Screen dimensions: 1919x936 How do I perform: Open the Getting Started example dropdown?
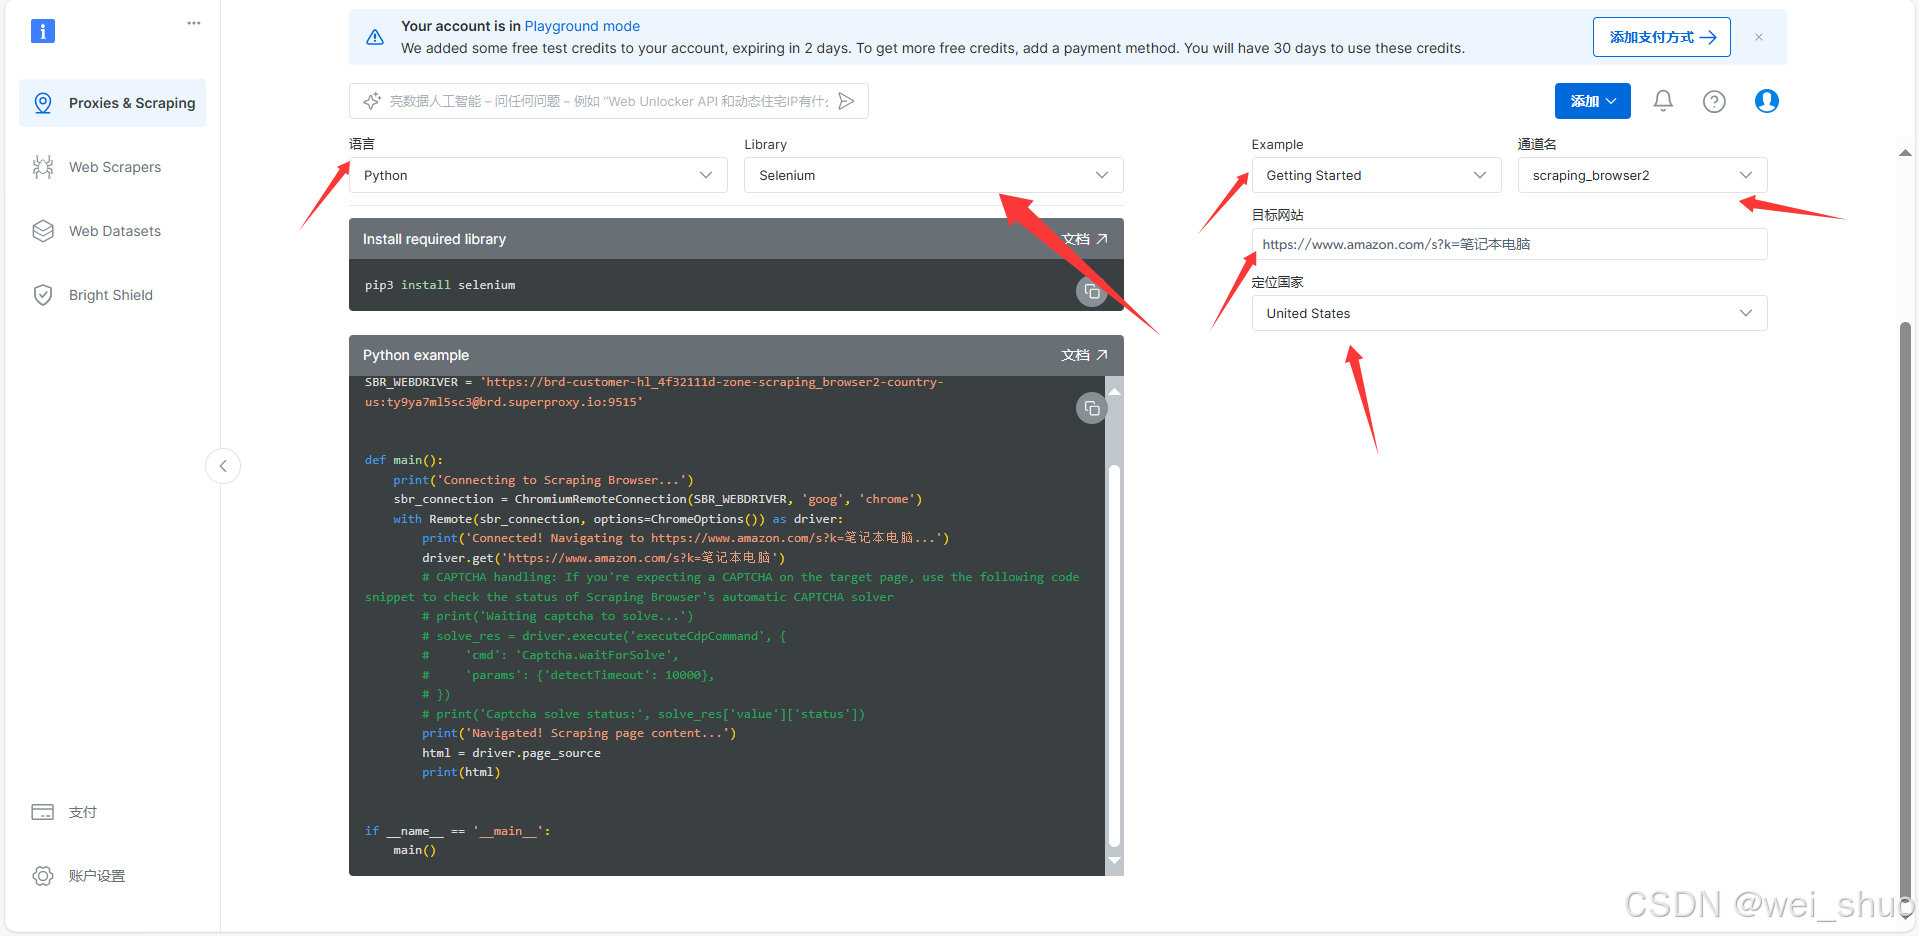pyautogui.click(x=1376, y=175)
